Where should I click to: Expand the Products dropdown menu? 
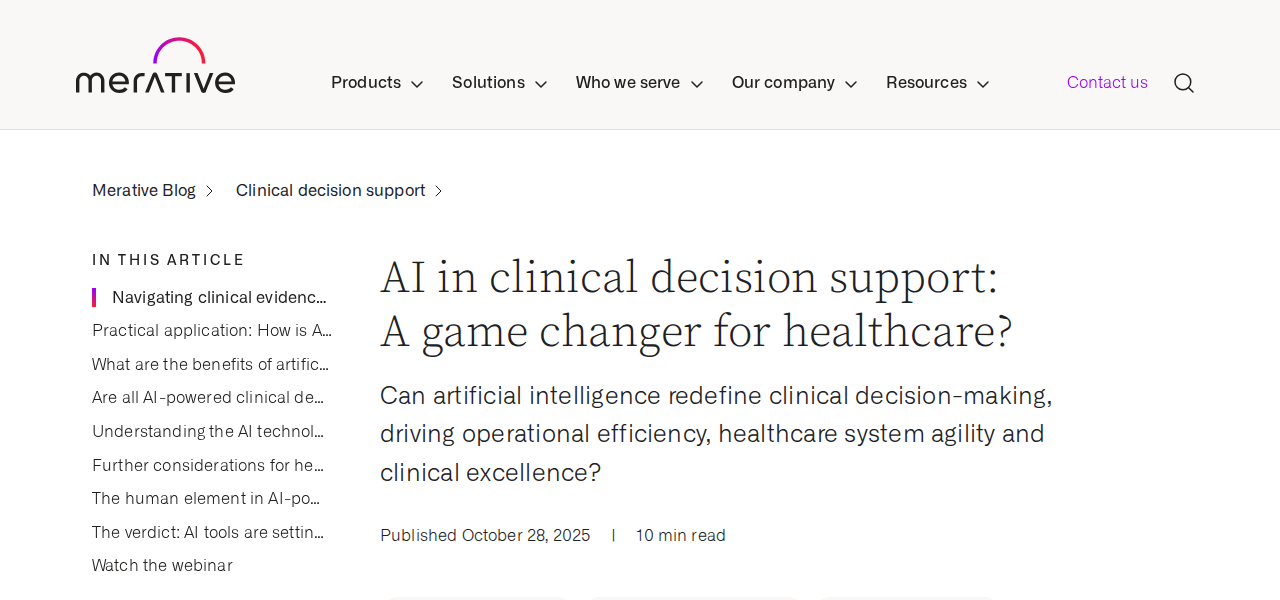[377, 83]
